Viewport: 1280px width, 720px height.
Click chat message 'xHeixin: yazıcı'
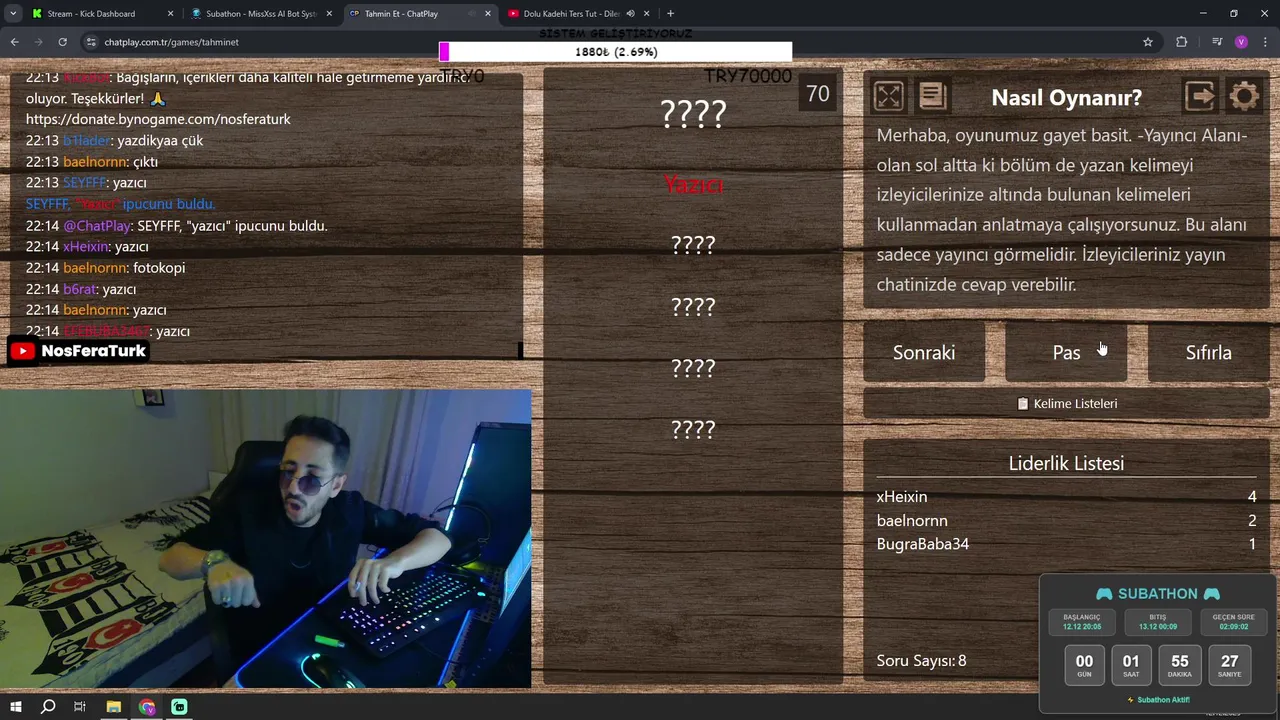click(87, 247)
